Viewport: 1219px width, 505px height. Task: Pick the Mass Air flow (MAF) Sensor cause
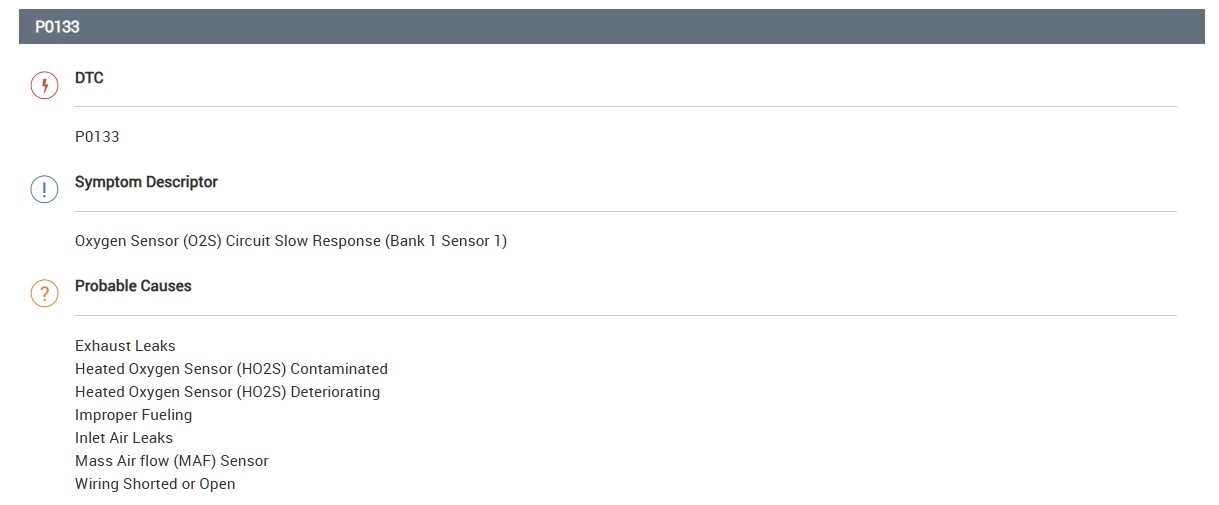(172, 461)
